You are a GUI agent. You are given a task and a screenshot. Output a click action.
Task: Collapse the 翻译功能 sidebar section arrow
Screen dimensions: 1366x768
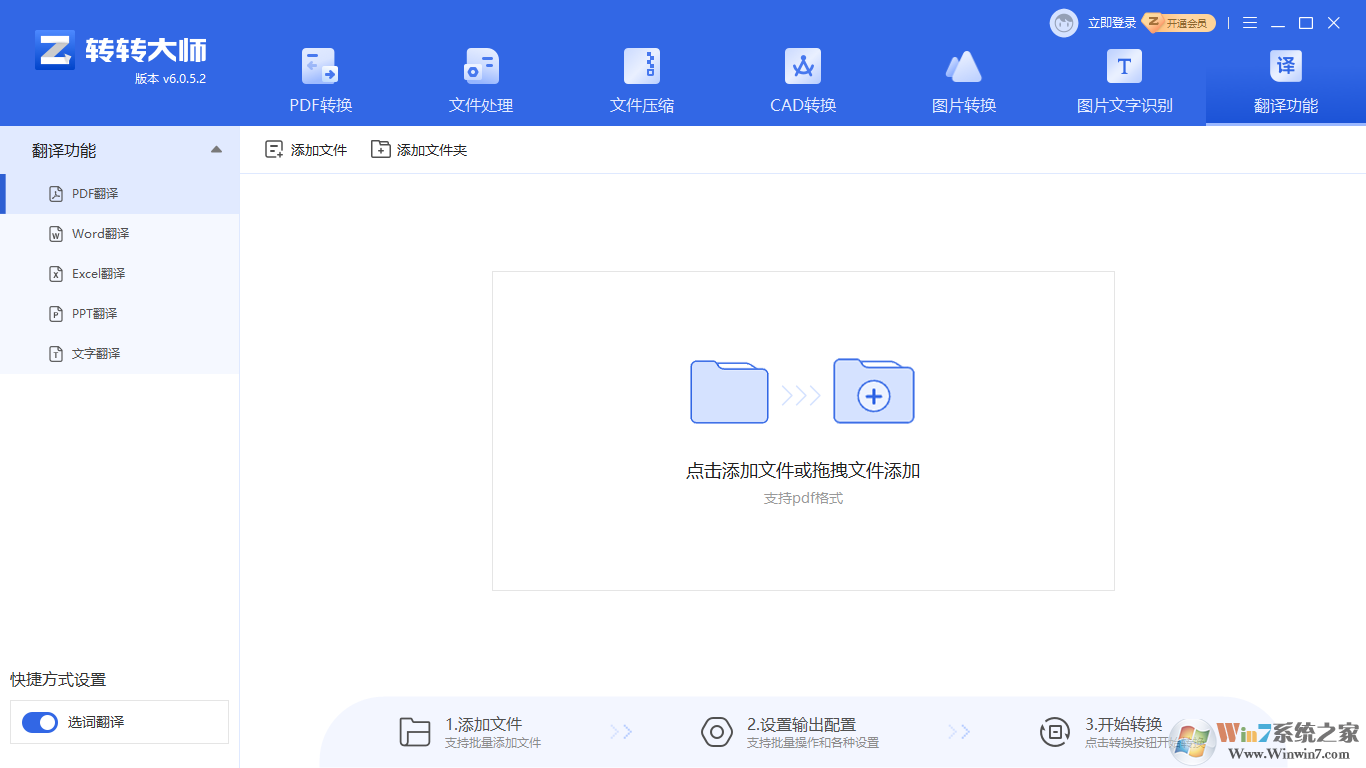(x=216, y=150)
